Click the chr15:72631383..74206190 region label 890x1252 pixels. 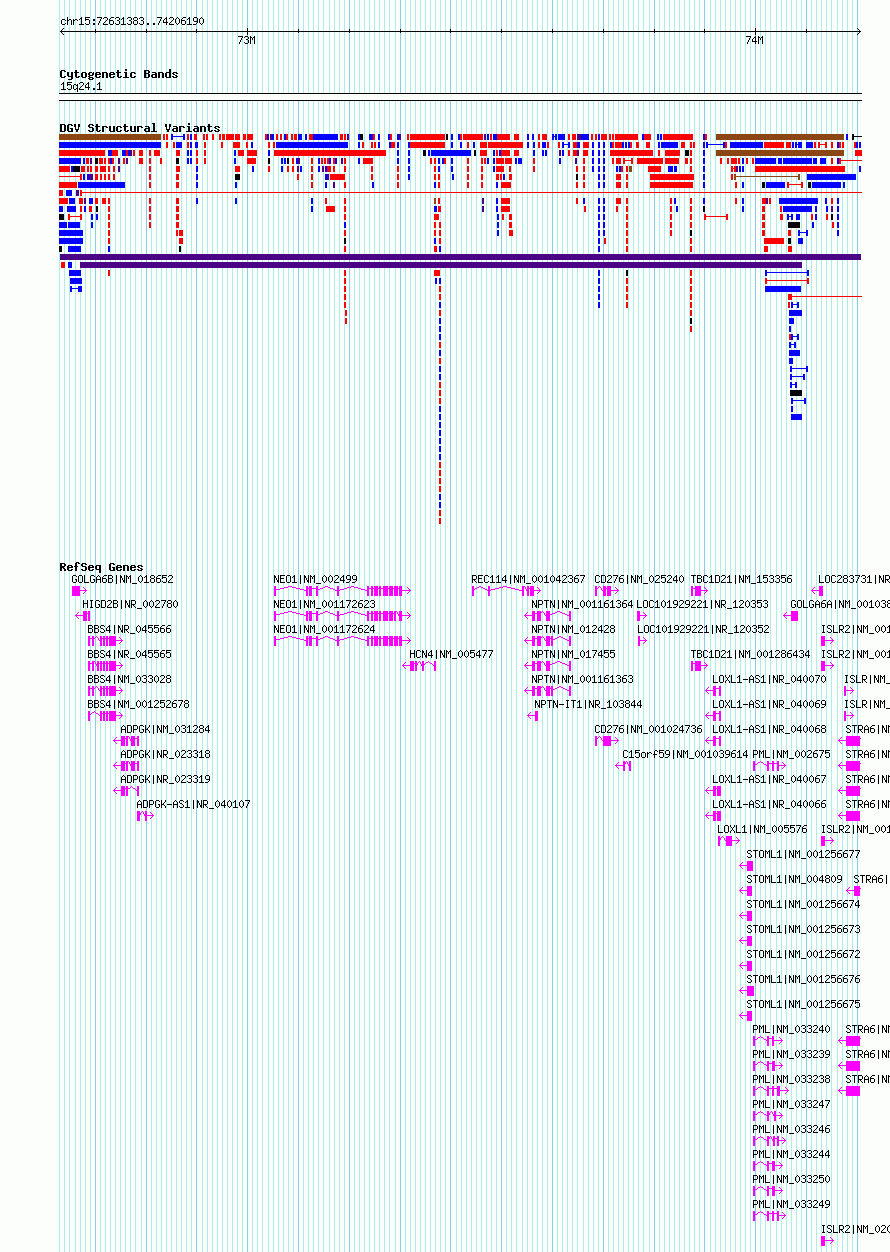point(132,21)
